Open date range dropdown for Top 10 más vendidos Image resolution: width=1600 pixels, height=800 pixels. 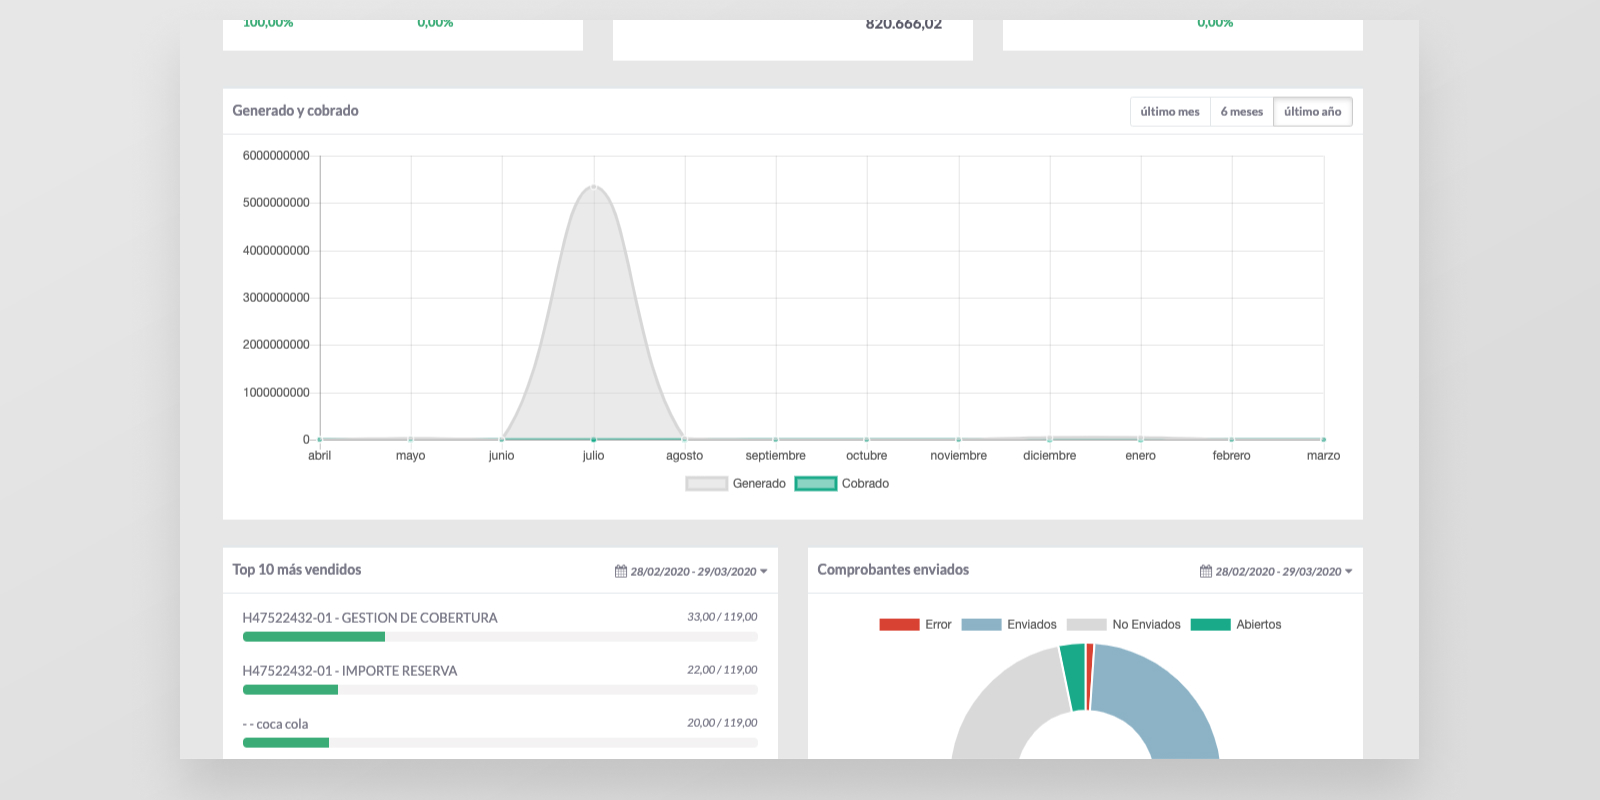tap(692, 572)
